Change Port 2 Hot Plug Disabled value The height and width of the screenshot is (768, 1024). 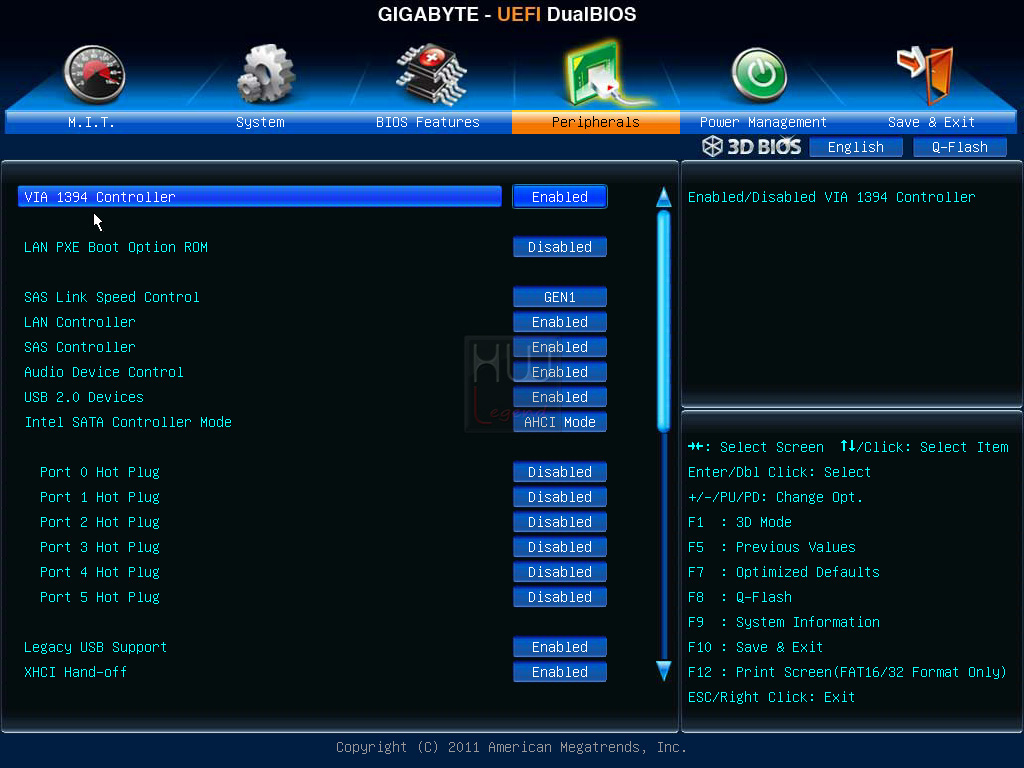[560, 522]
